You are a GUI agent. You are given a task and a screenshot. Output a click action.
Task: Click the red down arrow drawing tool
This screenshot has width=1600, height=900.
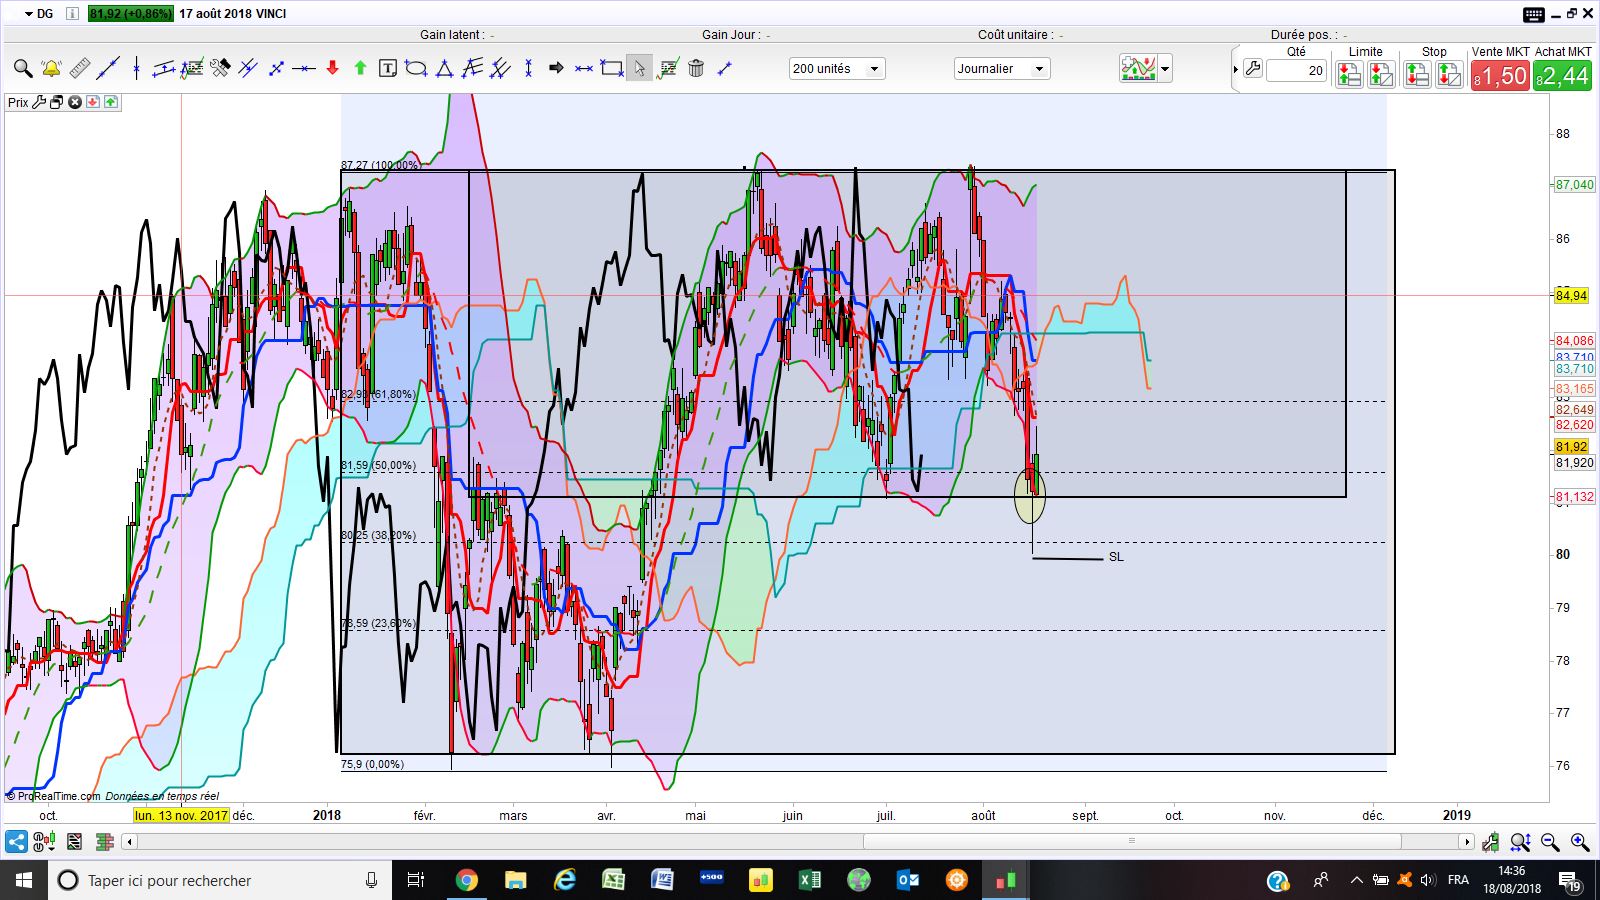click(333, 69)
